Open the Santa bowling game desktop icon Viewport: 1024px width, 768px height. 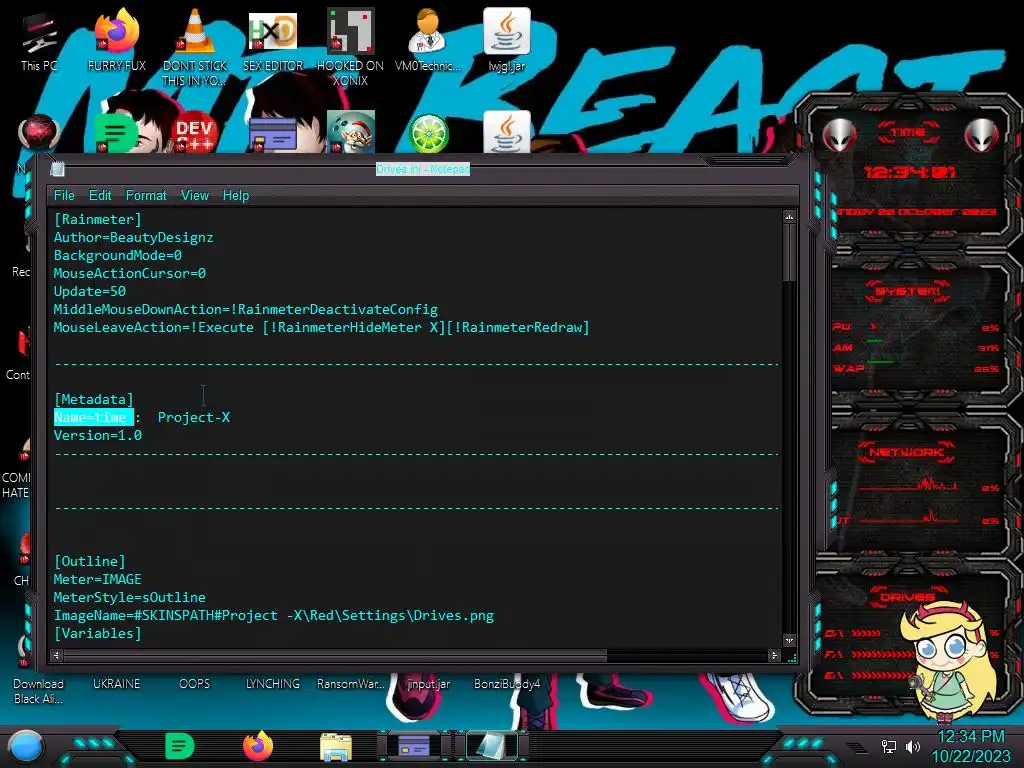coord(351,132)
